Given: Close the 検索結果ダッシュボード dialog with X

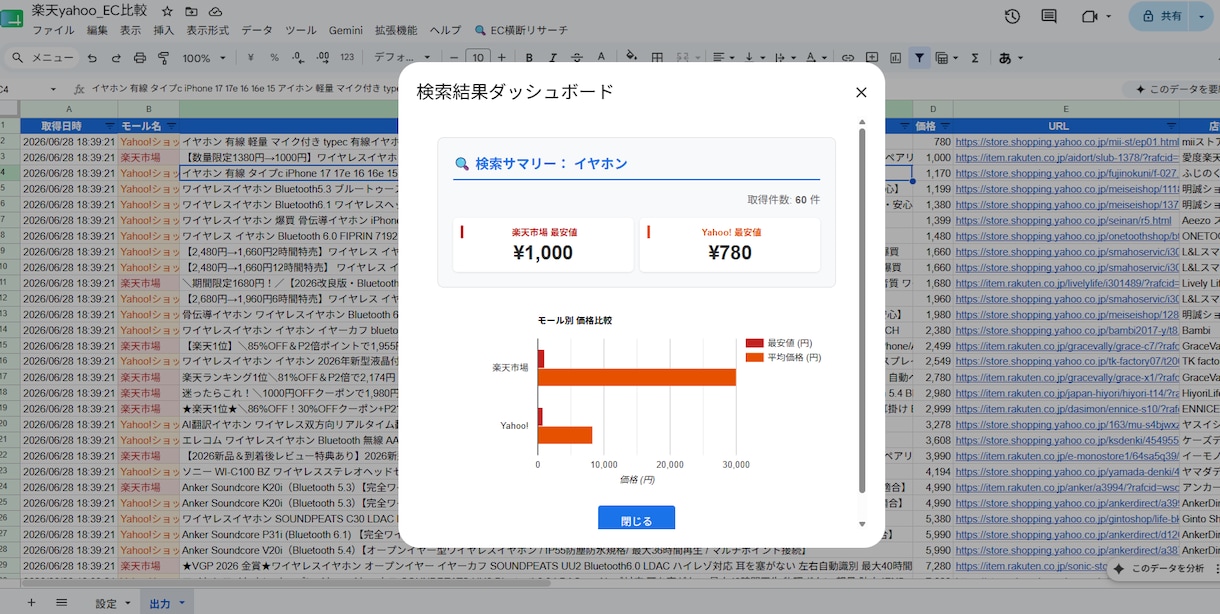Looking at the screenshot, I should coord(861,93).
